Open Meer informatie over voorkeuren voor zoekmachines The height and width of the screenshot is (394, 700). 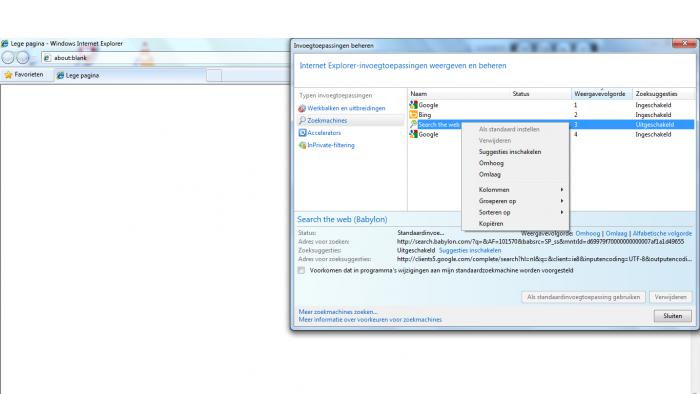pyautogui.click(x=370, y=319)
